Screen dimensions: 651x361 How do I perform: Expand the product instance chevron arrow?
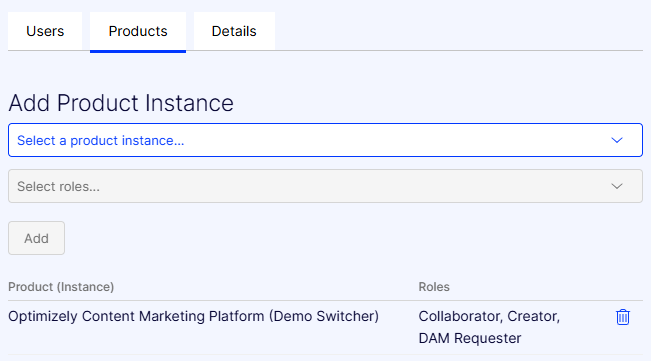pyautogui.click(x=617, y=140)
